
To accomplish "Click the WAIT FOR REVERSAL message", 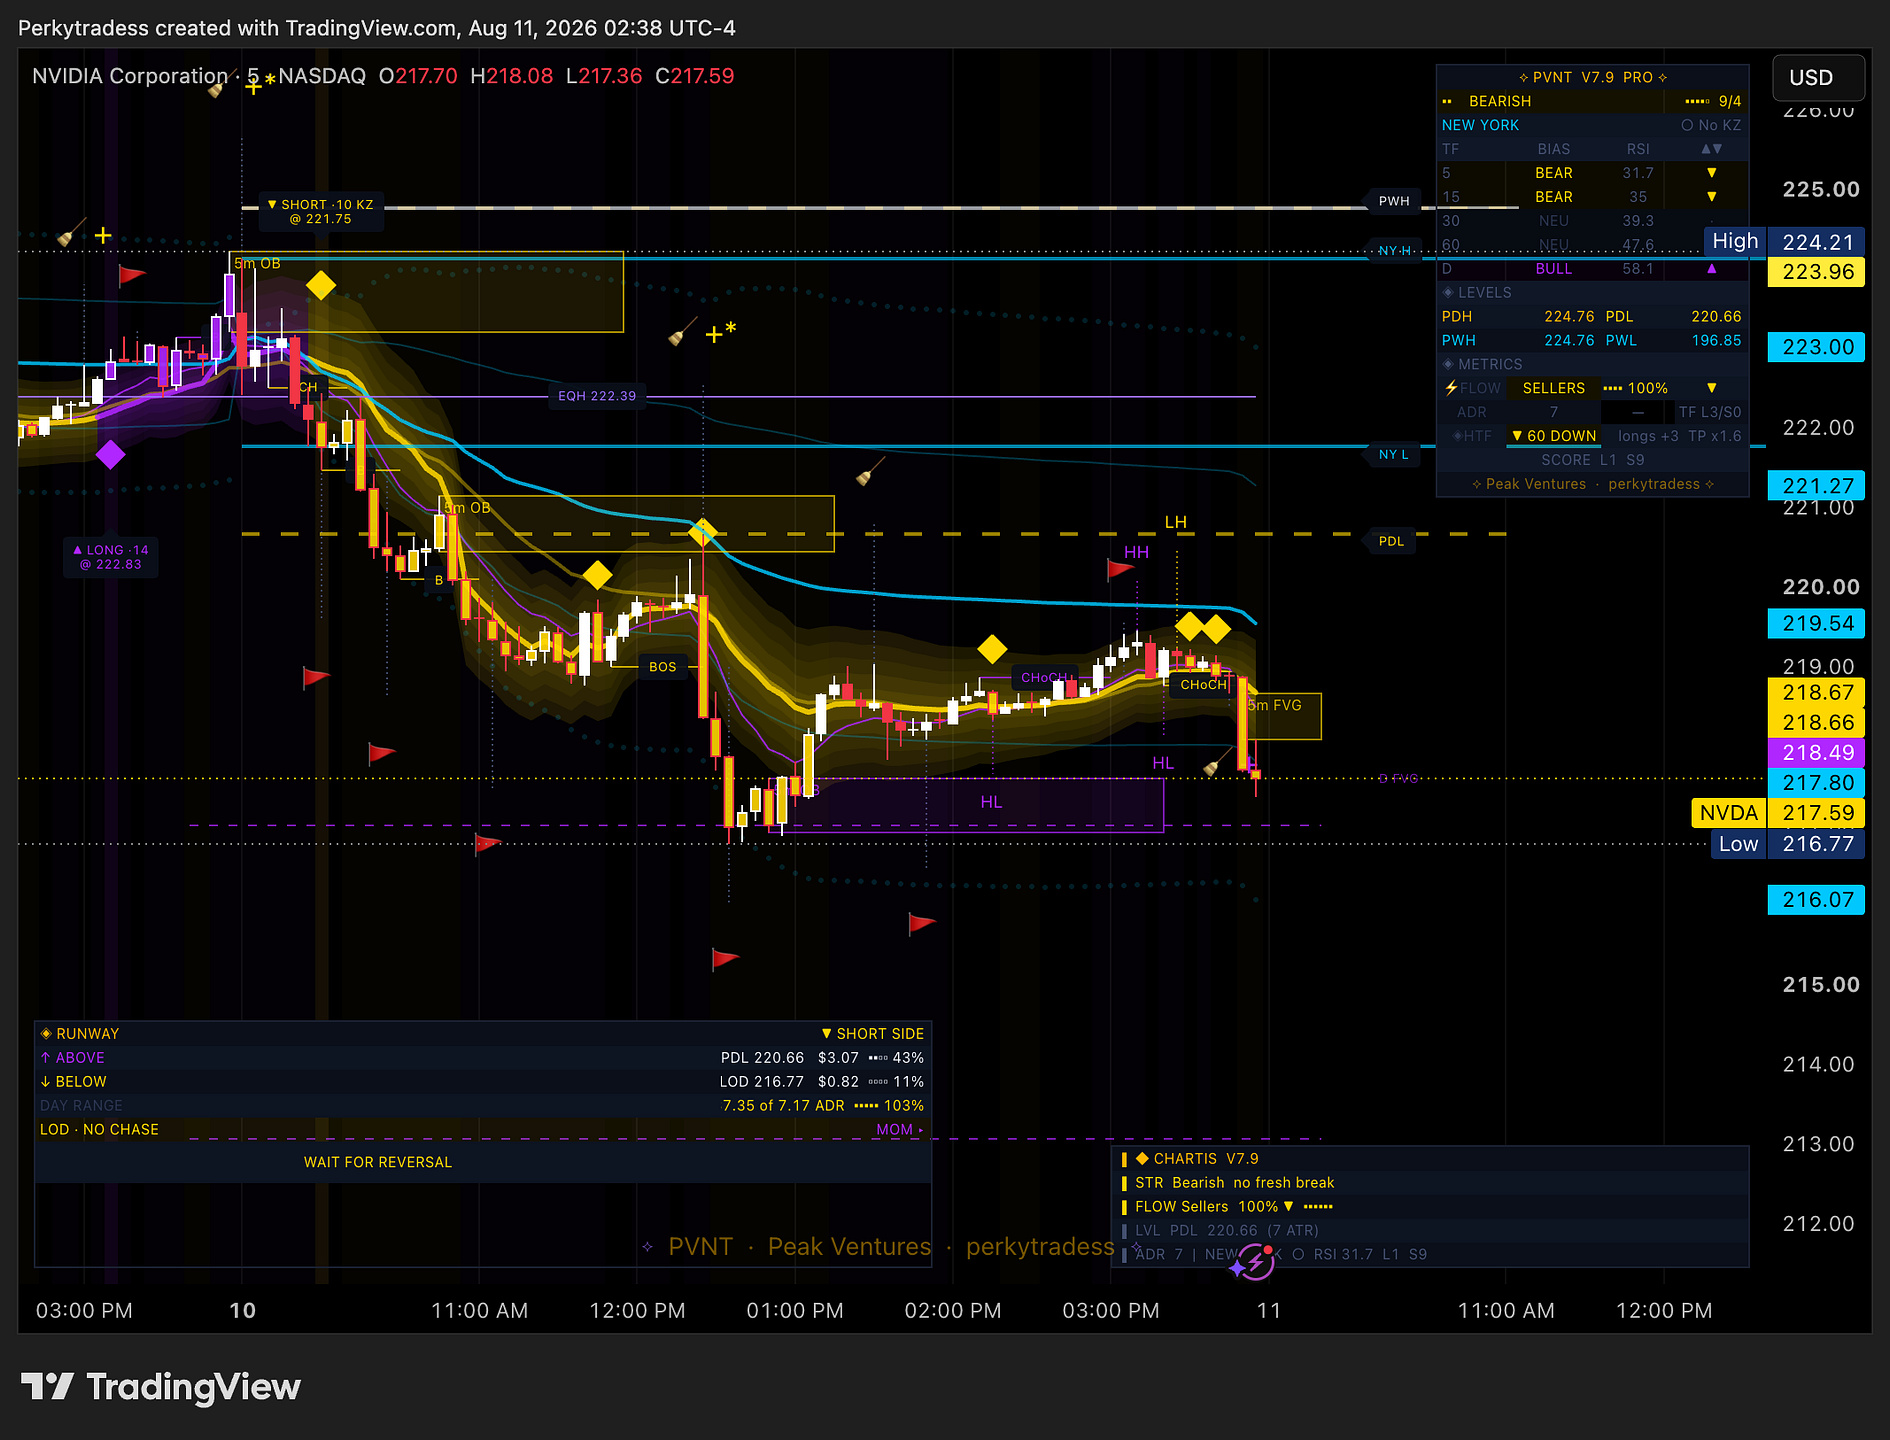I will [378, 1162].
